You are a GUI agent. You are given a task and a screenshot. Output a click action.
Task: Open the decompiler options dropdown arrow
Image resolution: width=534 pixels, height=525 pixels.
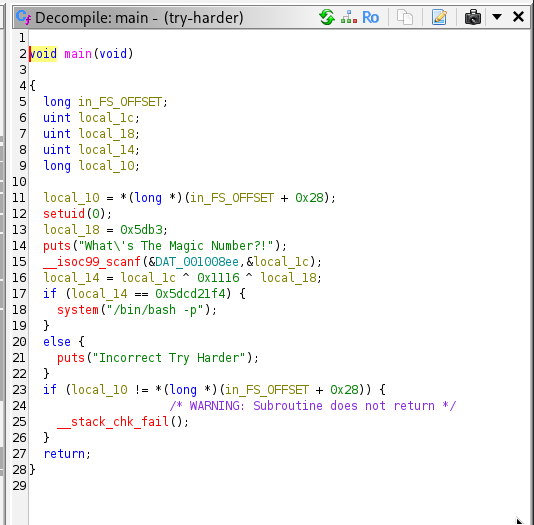(497, 16)
